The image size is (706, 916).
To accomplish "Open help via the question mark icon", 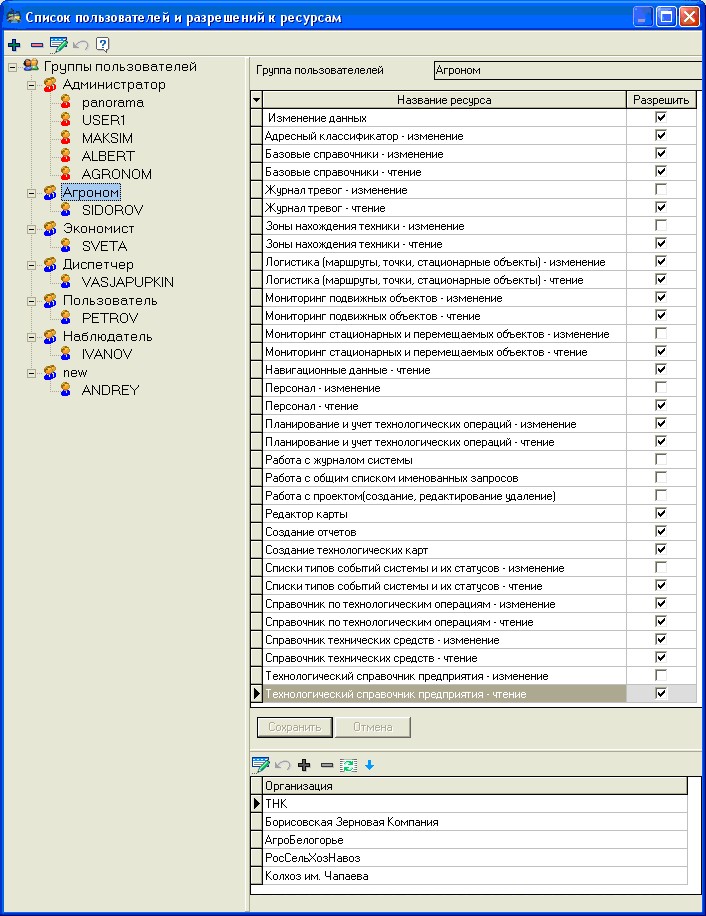I will pyautogui.click(x=102, y=45).
